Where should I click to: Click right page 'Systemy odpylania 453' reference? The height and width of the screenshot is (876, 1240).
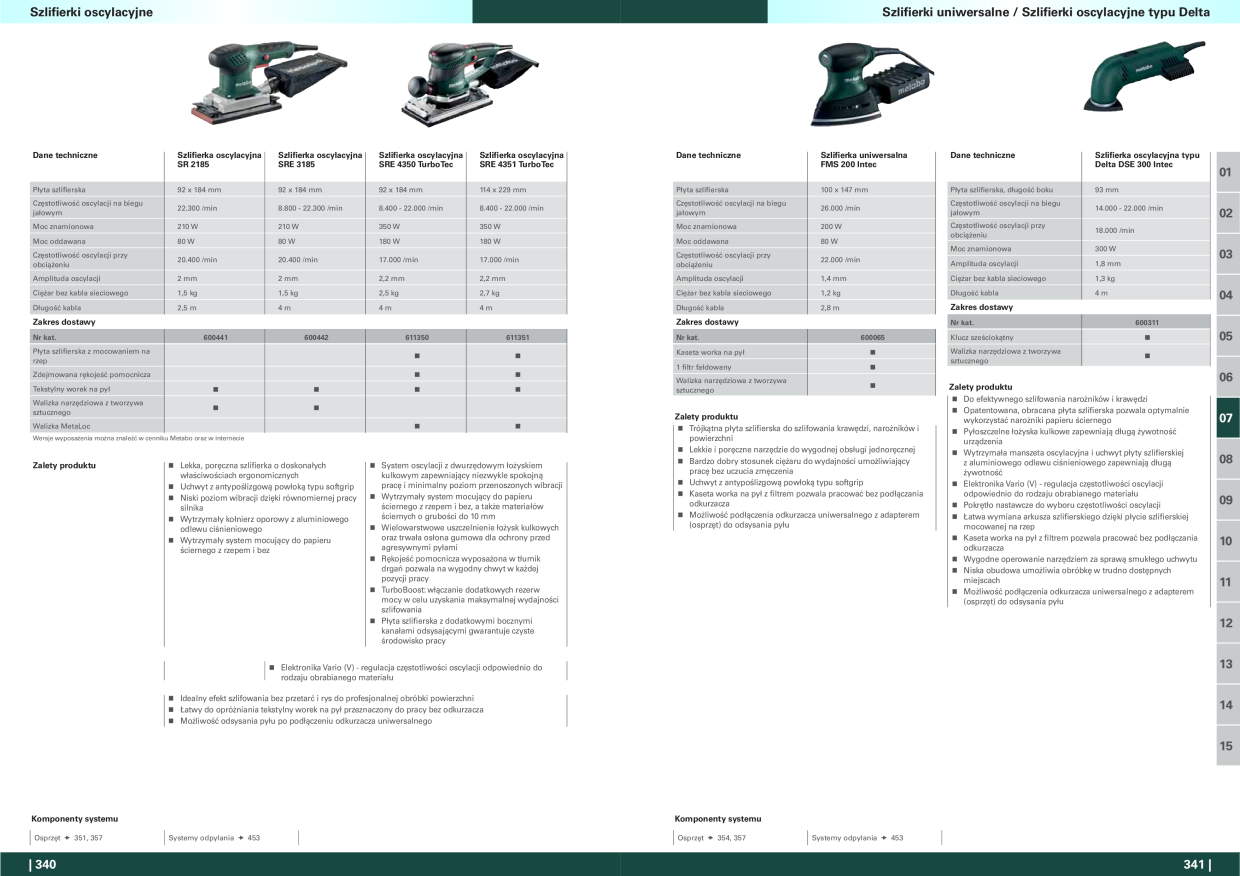(857, 838)
